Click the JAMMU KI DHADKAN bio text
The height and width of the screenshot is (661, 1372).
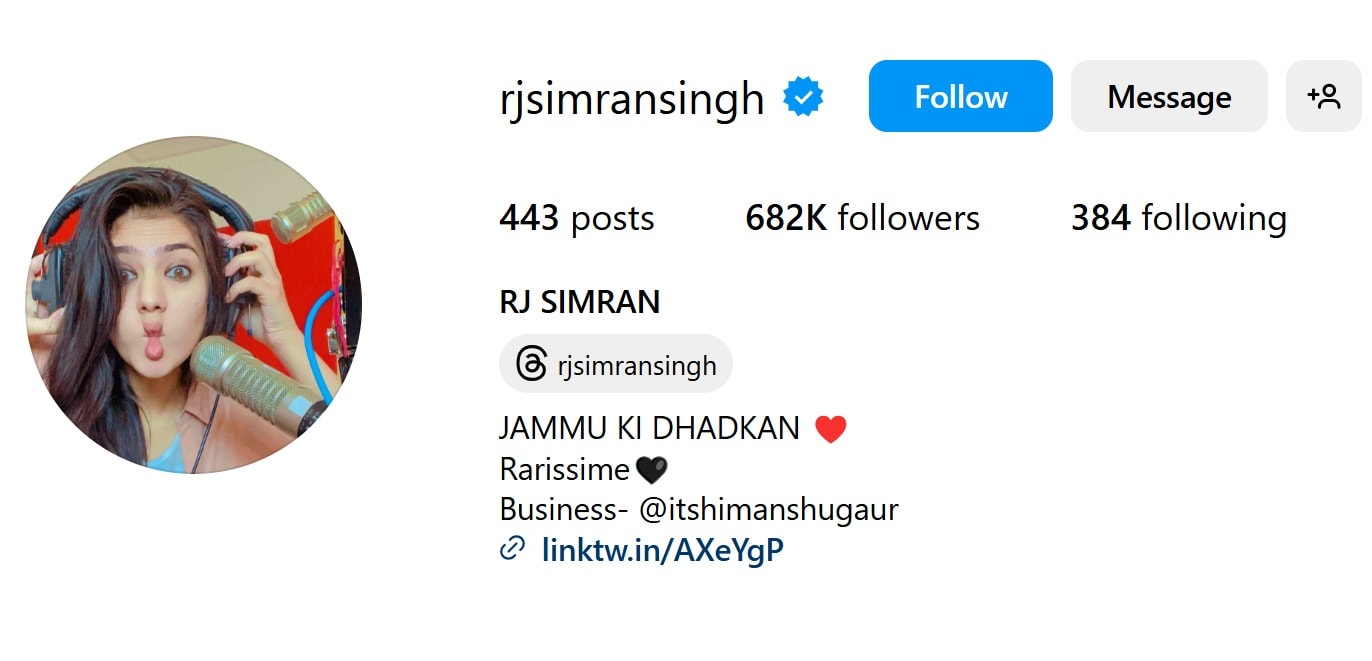[x=650, y=429]
